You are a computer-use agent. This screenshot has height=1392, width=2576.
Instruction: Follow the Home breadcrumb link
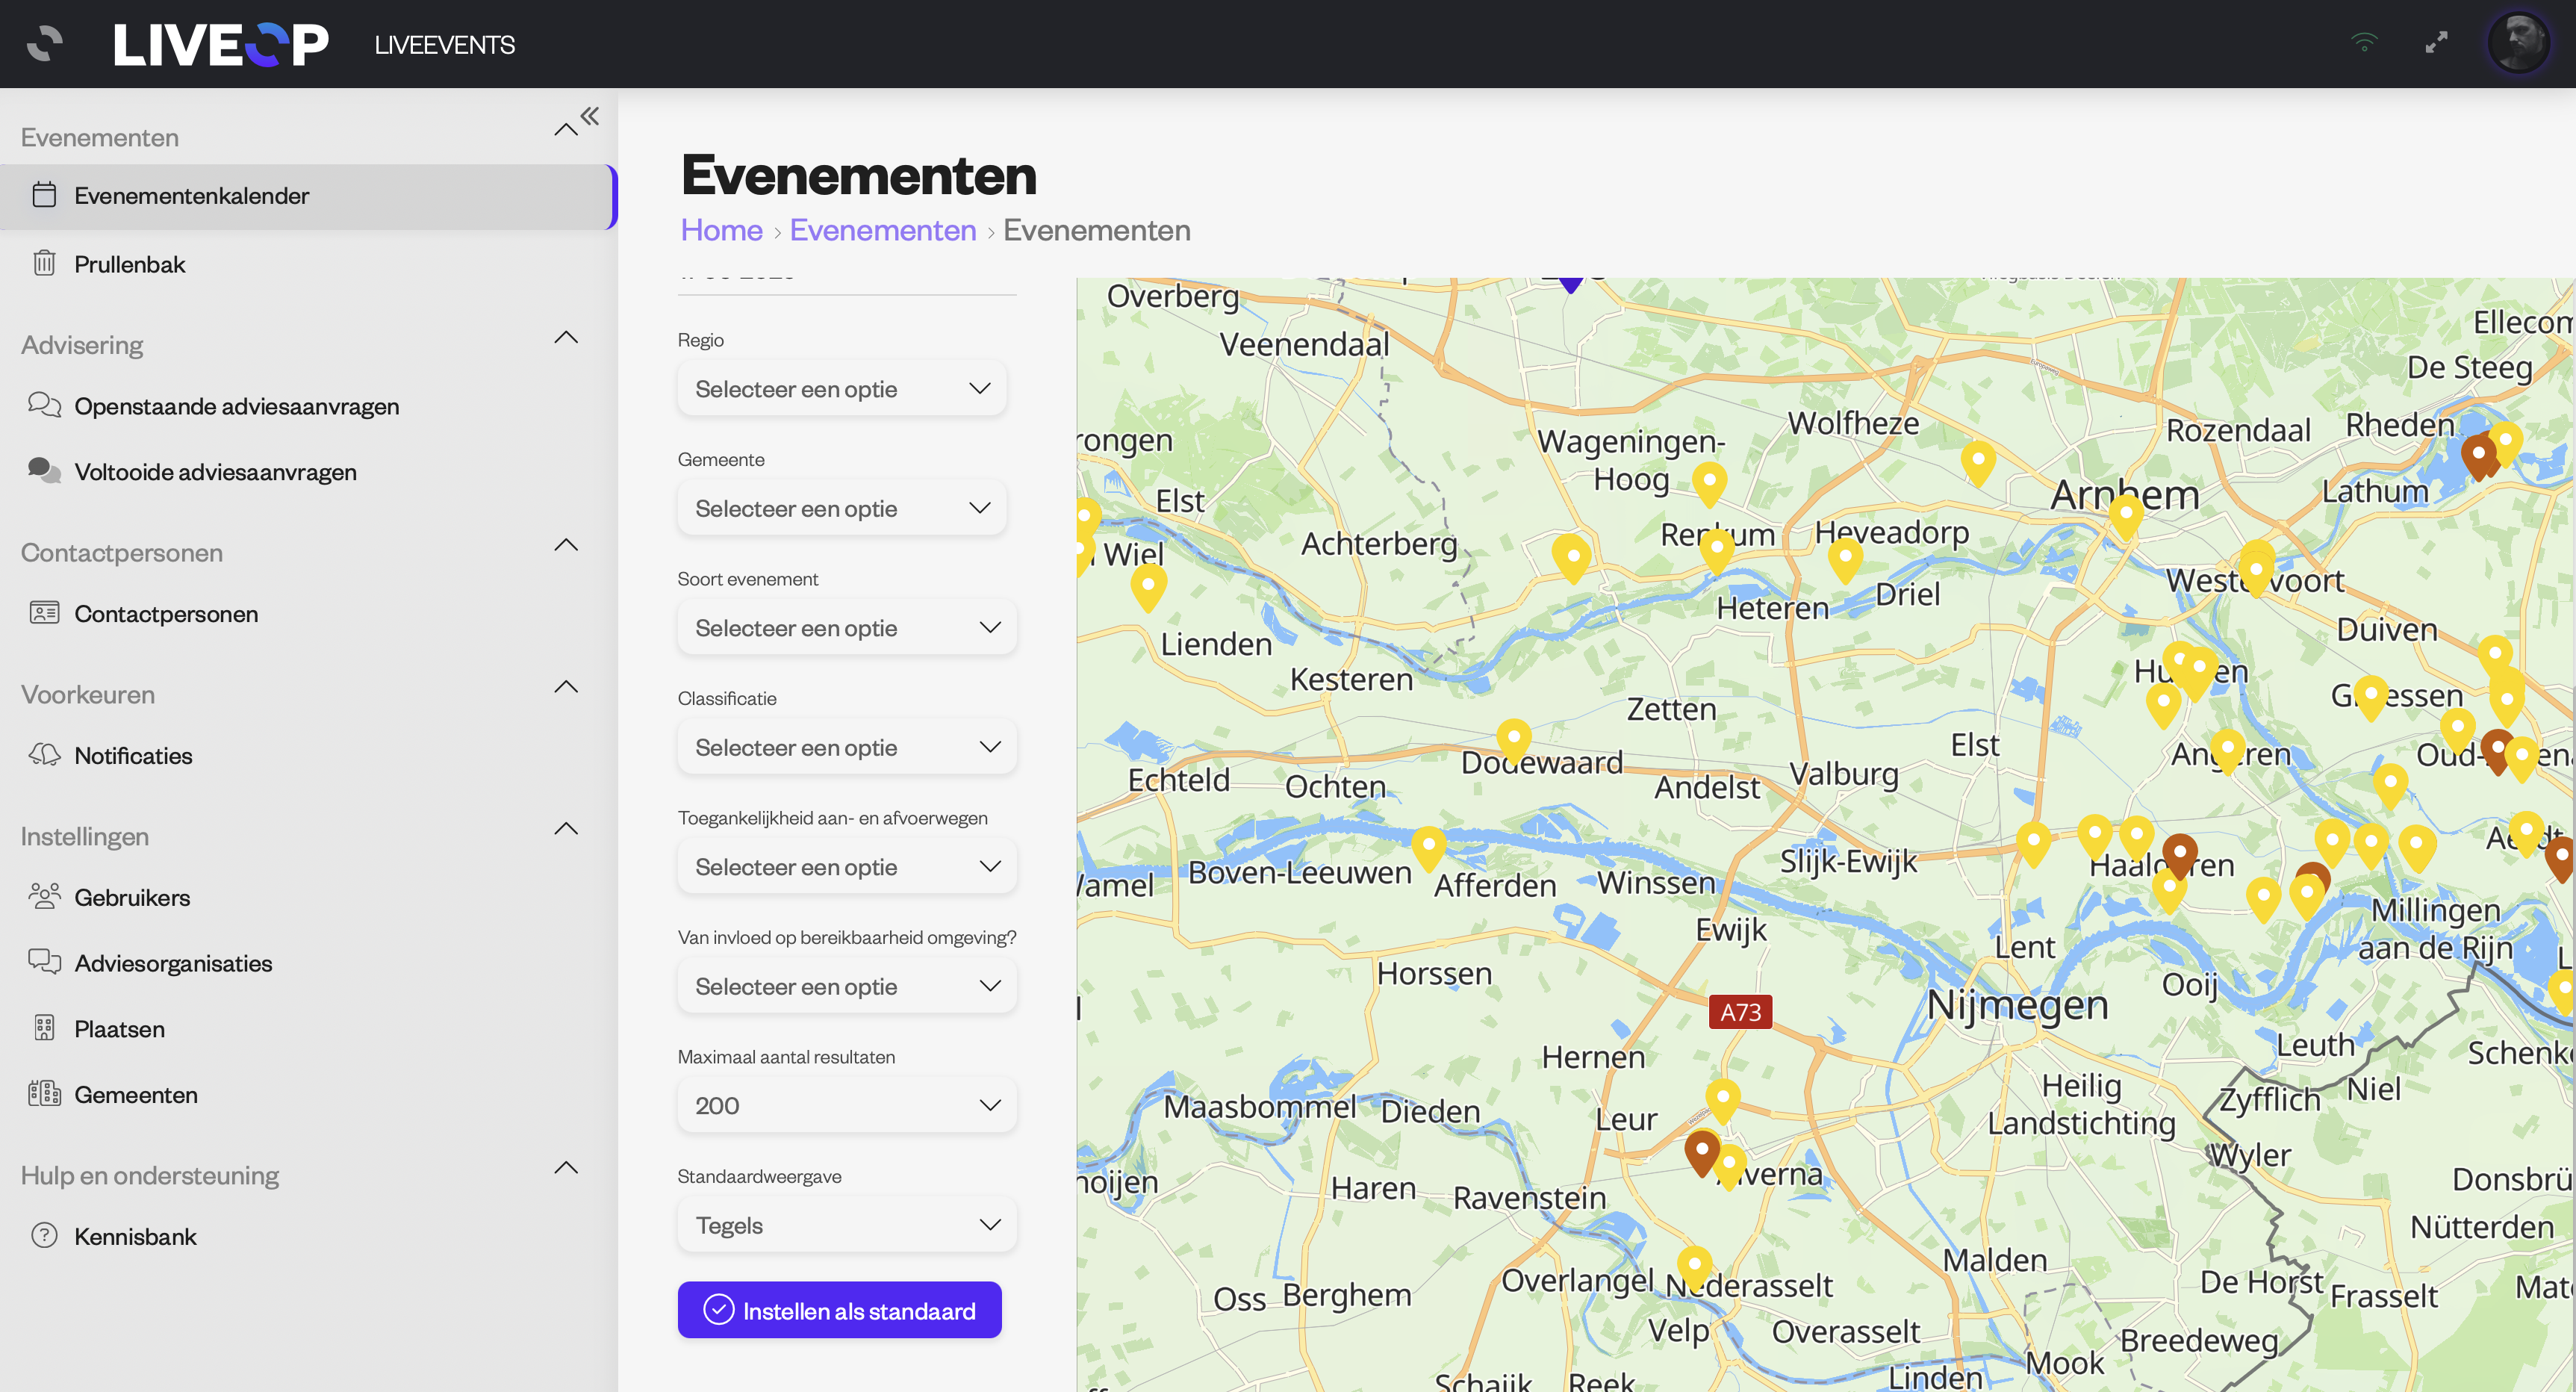pyautogui.click(x=721, y=230)
